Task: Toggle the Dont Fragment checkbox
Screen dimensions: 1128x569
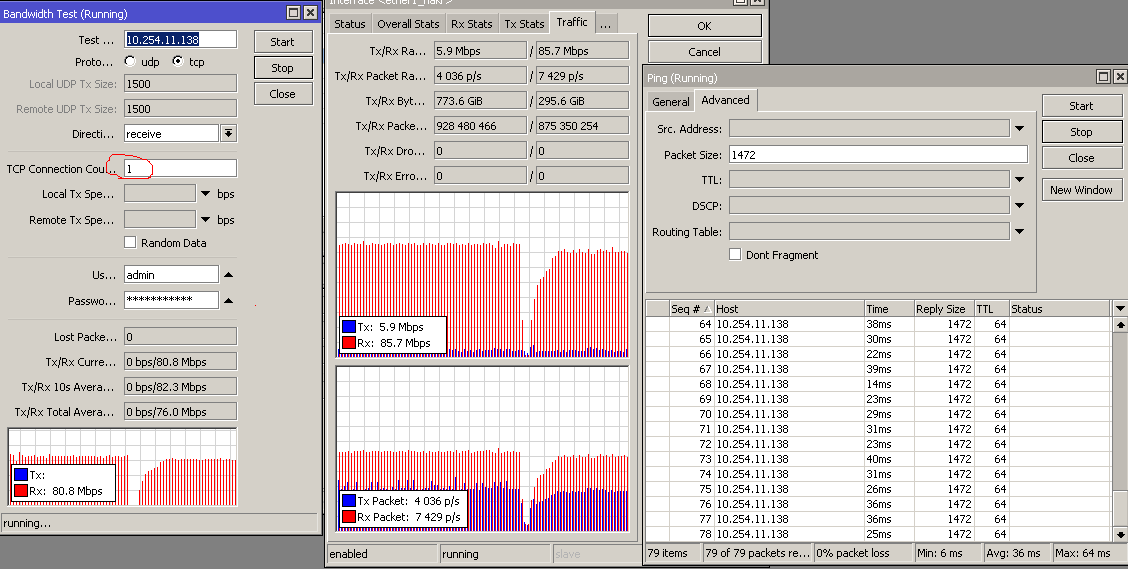Action: point(735,255)
